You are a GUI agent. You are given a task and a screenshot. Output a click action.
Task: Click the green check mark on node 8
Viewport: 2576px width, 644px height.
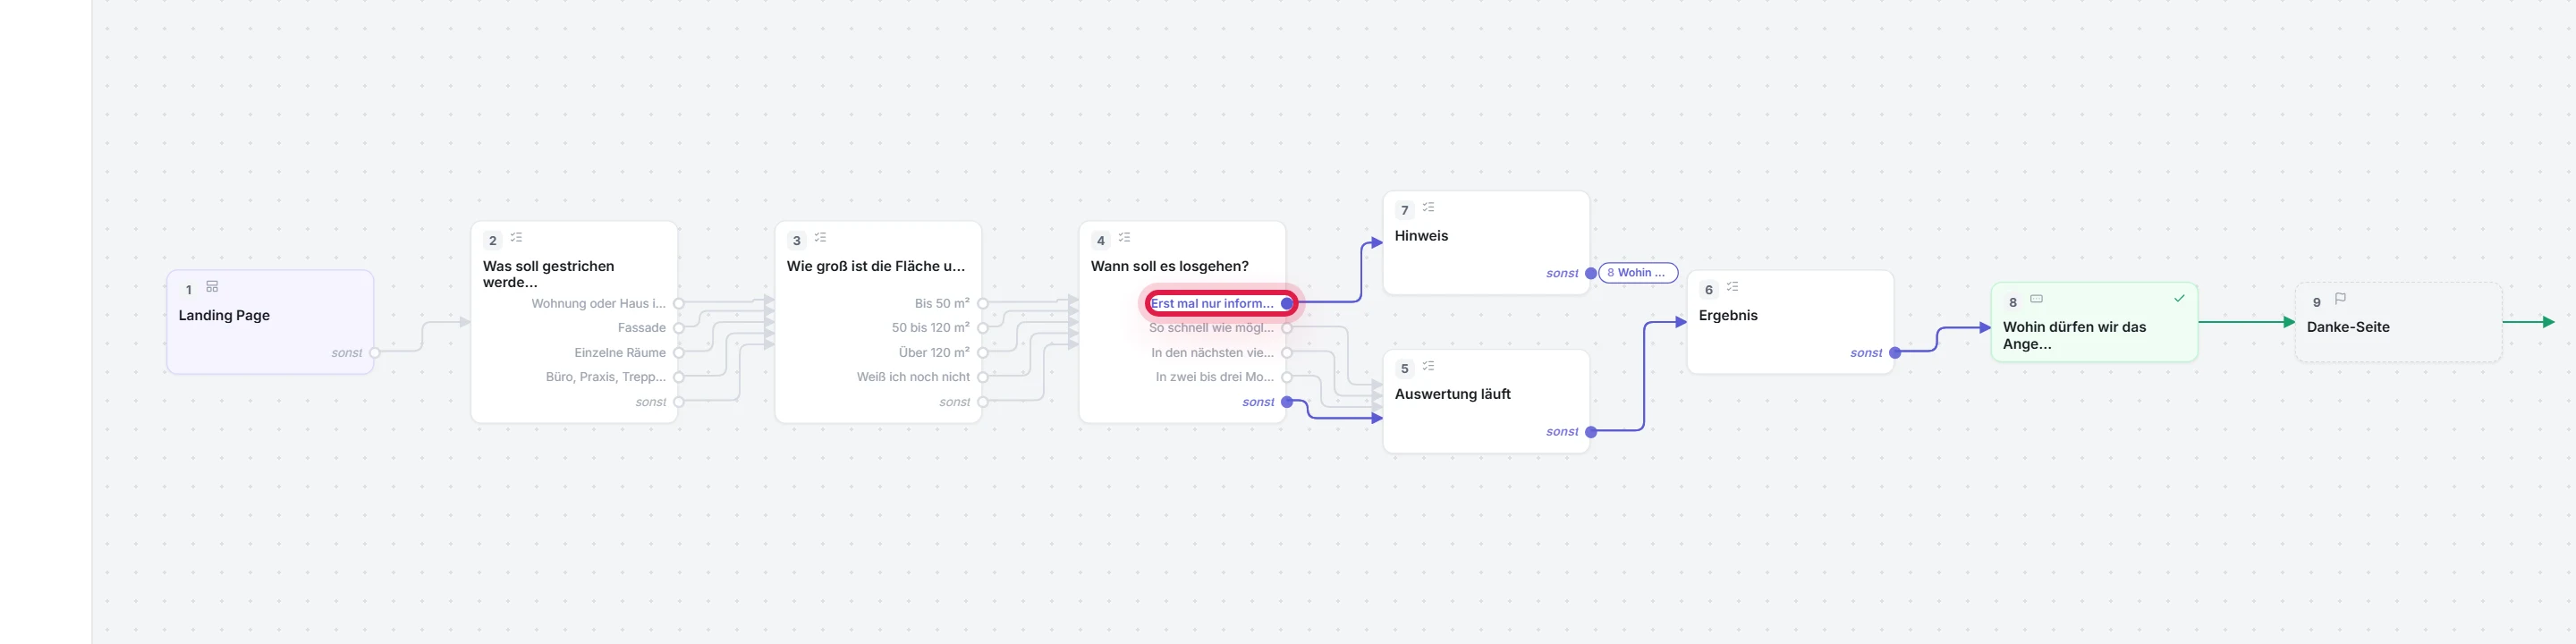pos(2179,299)
